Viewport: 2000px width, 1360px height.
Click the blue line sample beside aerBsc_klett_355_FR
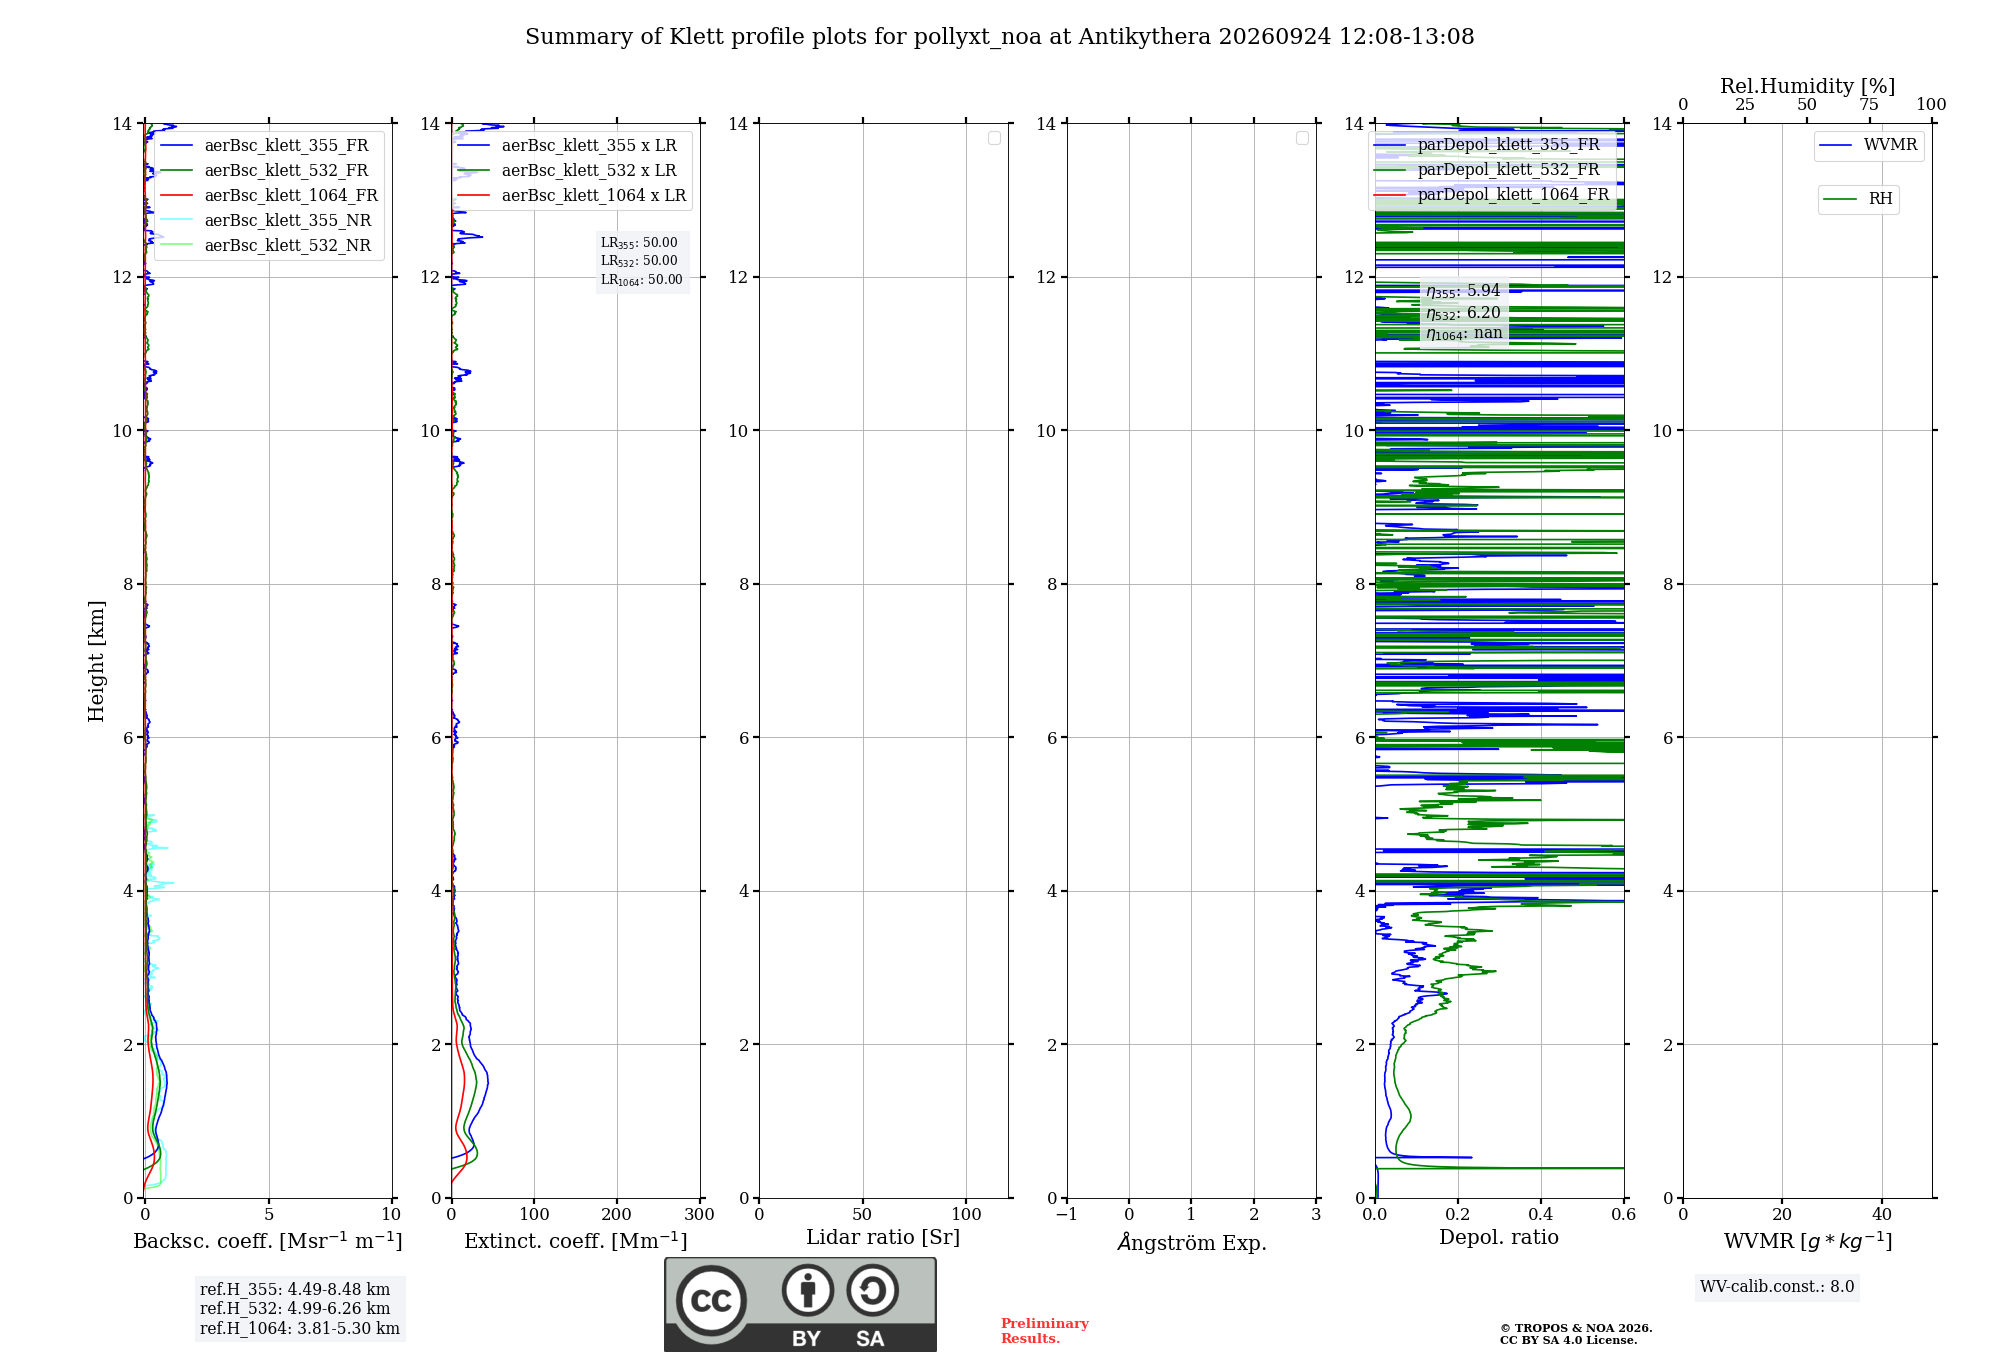pos(176,146)
